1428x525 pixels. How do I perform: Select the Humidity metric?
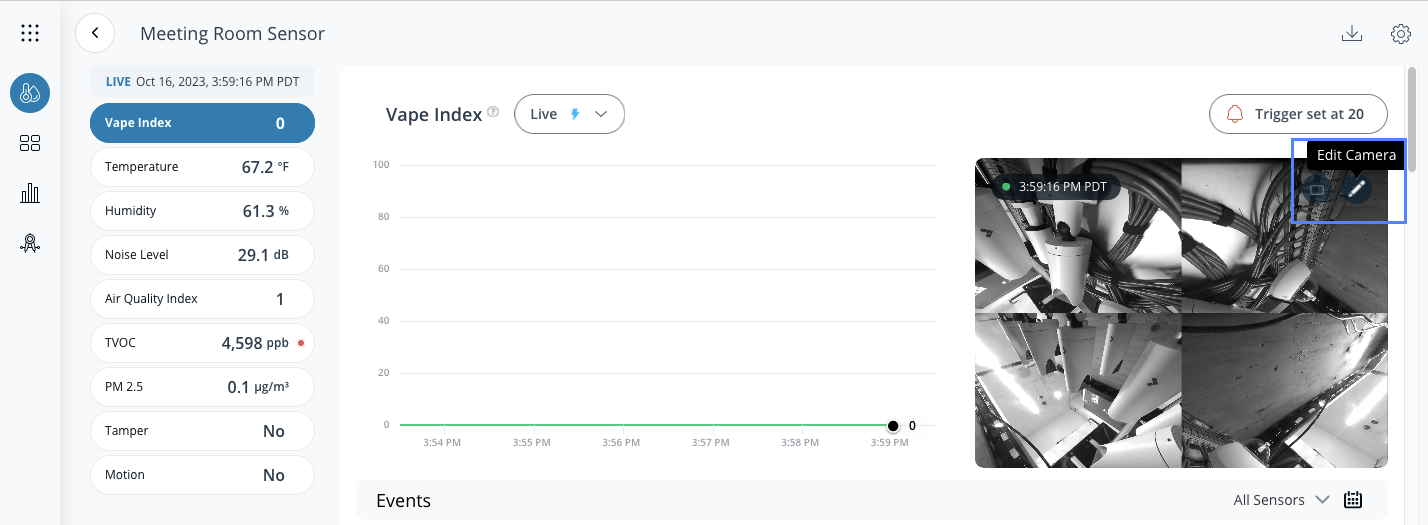202,211
